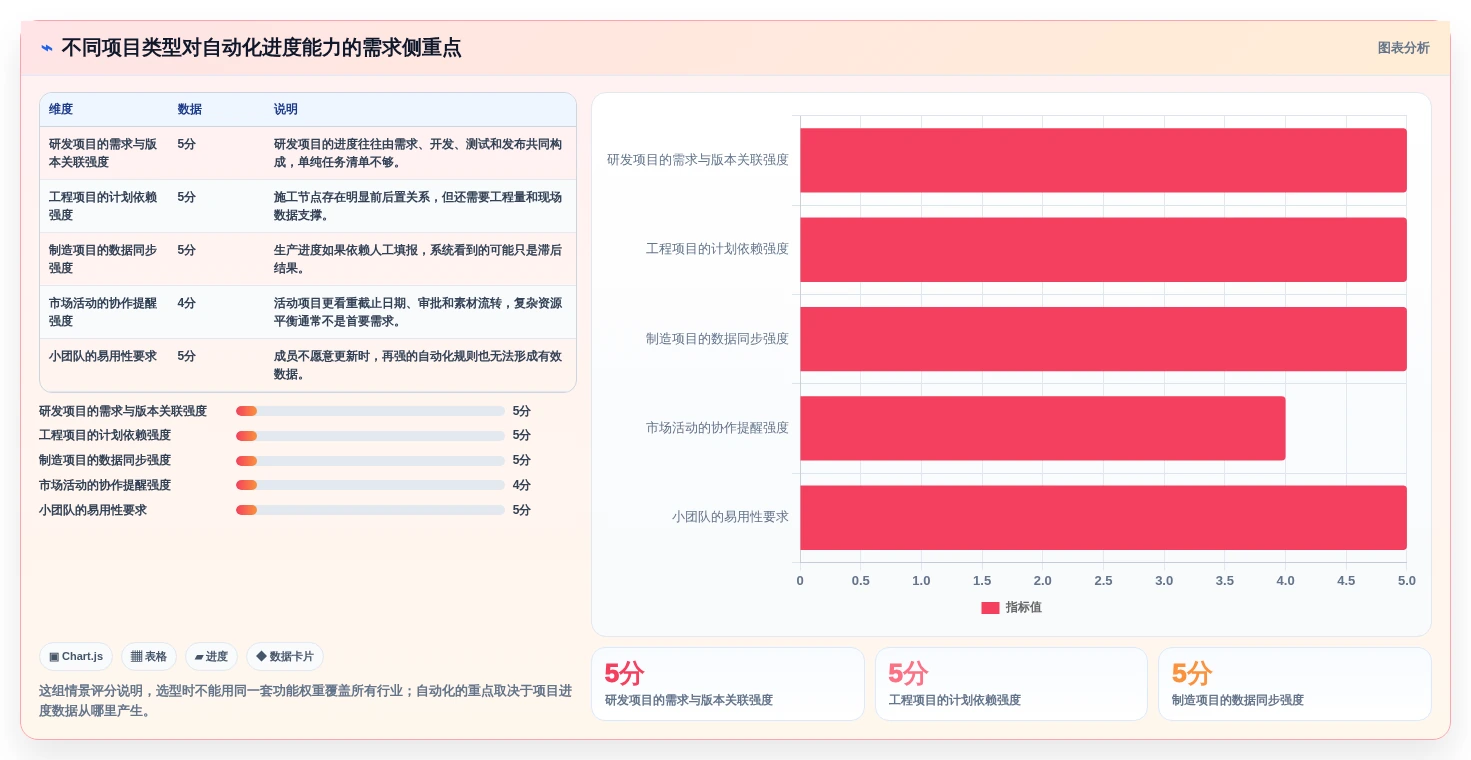The width and height of the screenshot is (1471, 760).
Task: Click the chart bar for 制造项目的数据同步强度
Action: tap(1103, 339)
